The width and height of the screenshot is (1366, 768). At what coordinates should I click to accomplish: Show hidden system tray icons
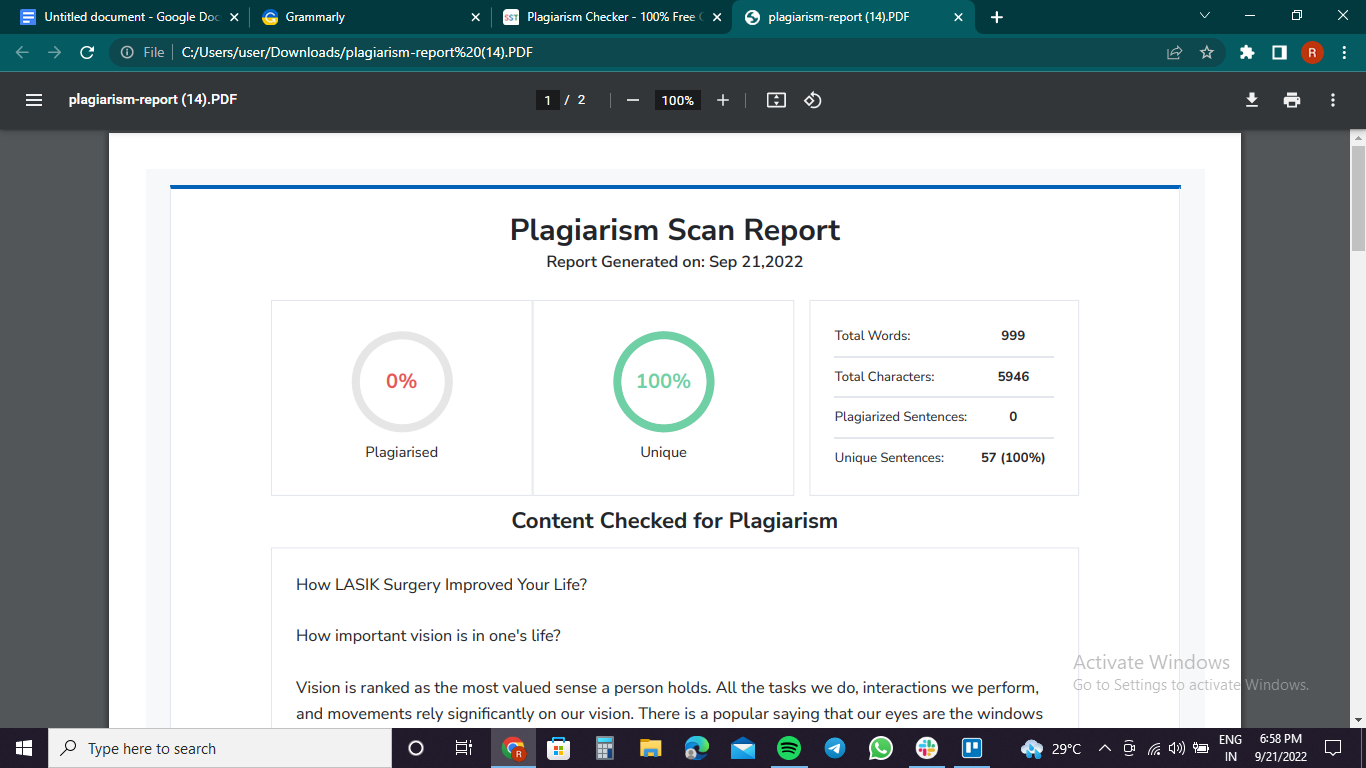point(1104,748)
